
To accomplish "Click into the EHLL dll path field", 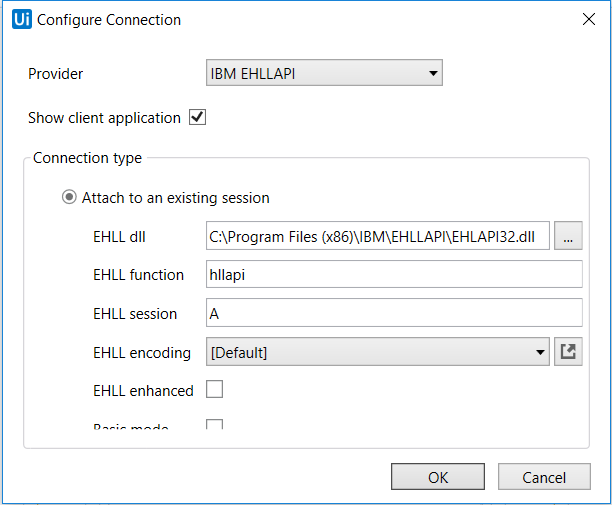I will click(377, 236).
